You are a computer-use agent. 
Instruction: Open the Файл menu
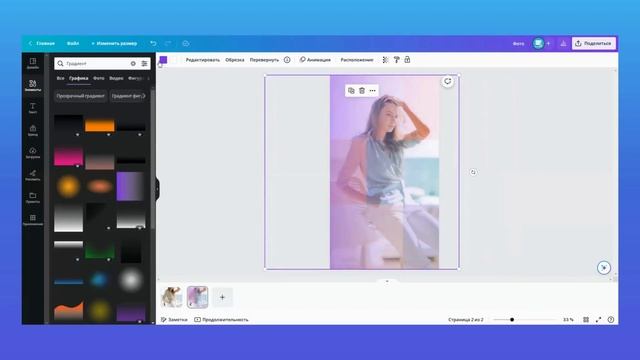(73, 43)
